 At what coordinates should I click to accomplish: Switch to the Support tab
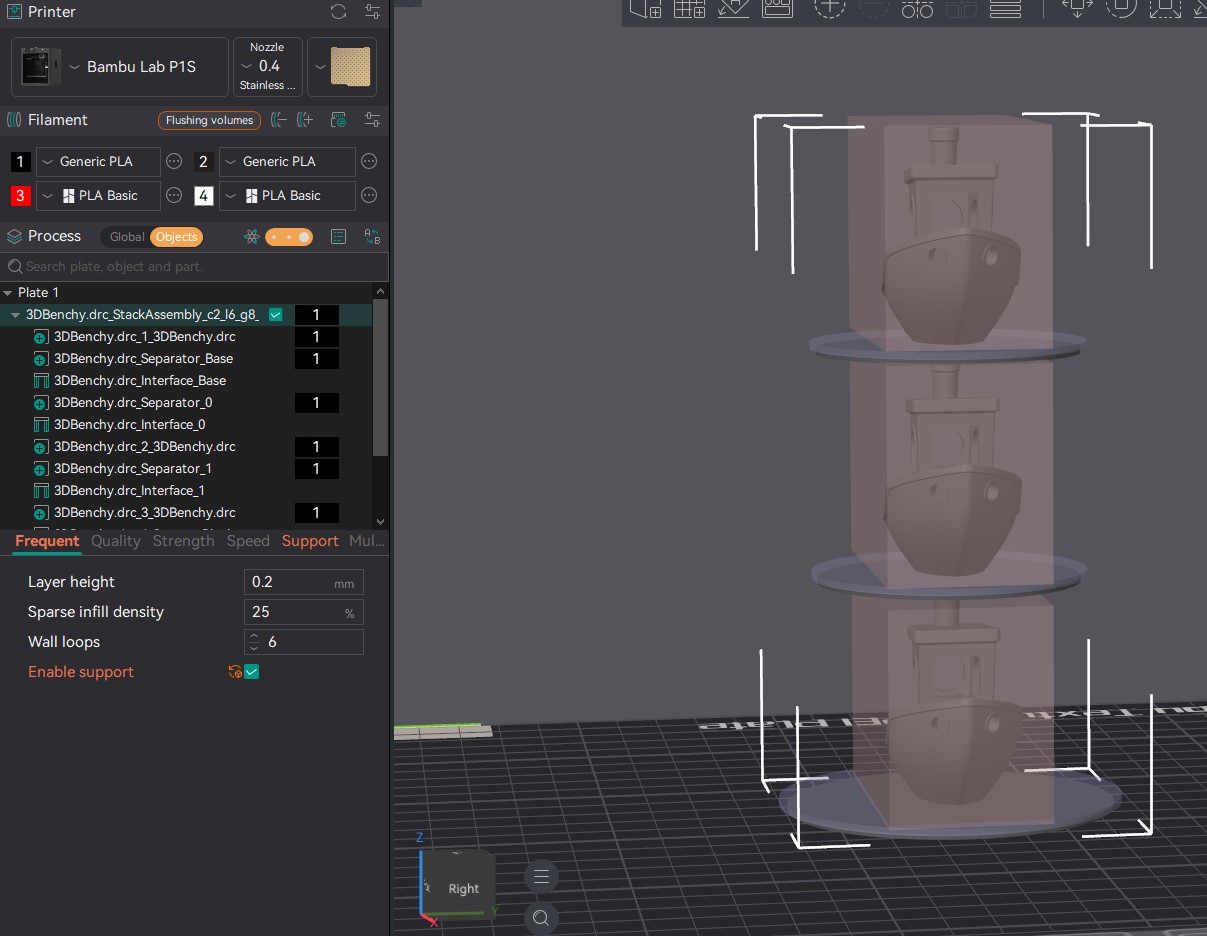310,541
